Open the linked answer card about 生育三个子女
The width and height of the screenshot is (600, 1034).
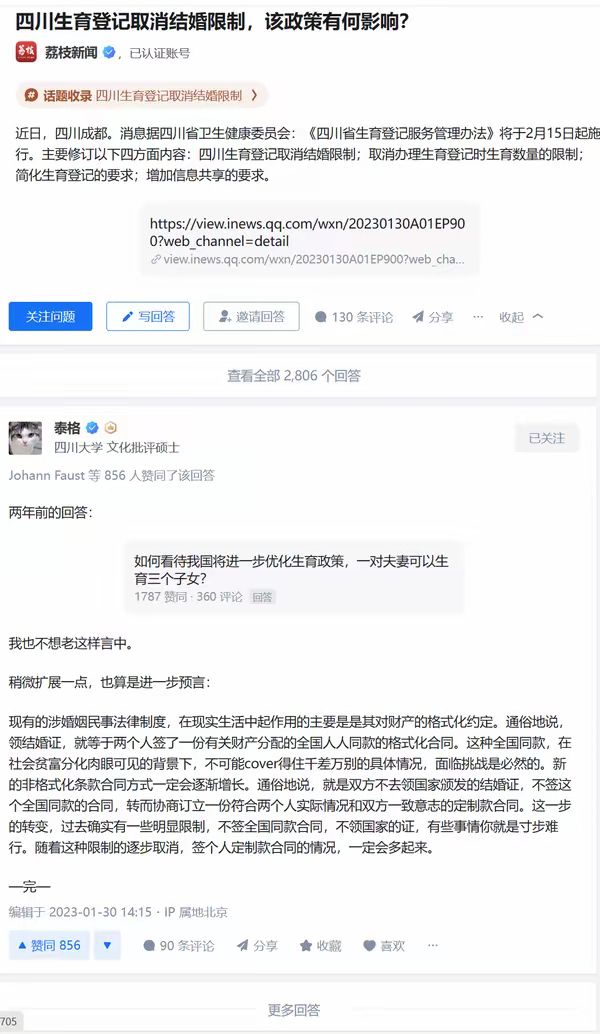(x=295, y=578)
